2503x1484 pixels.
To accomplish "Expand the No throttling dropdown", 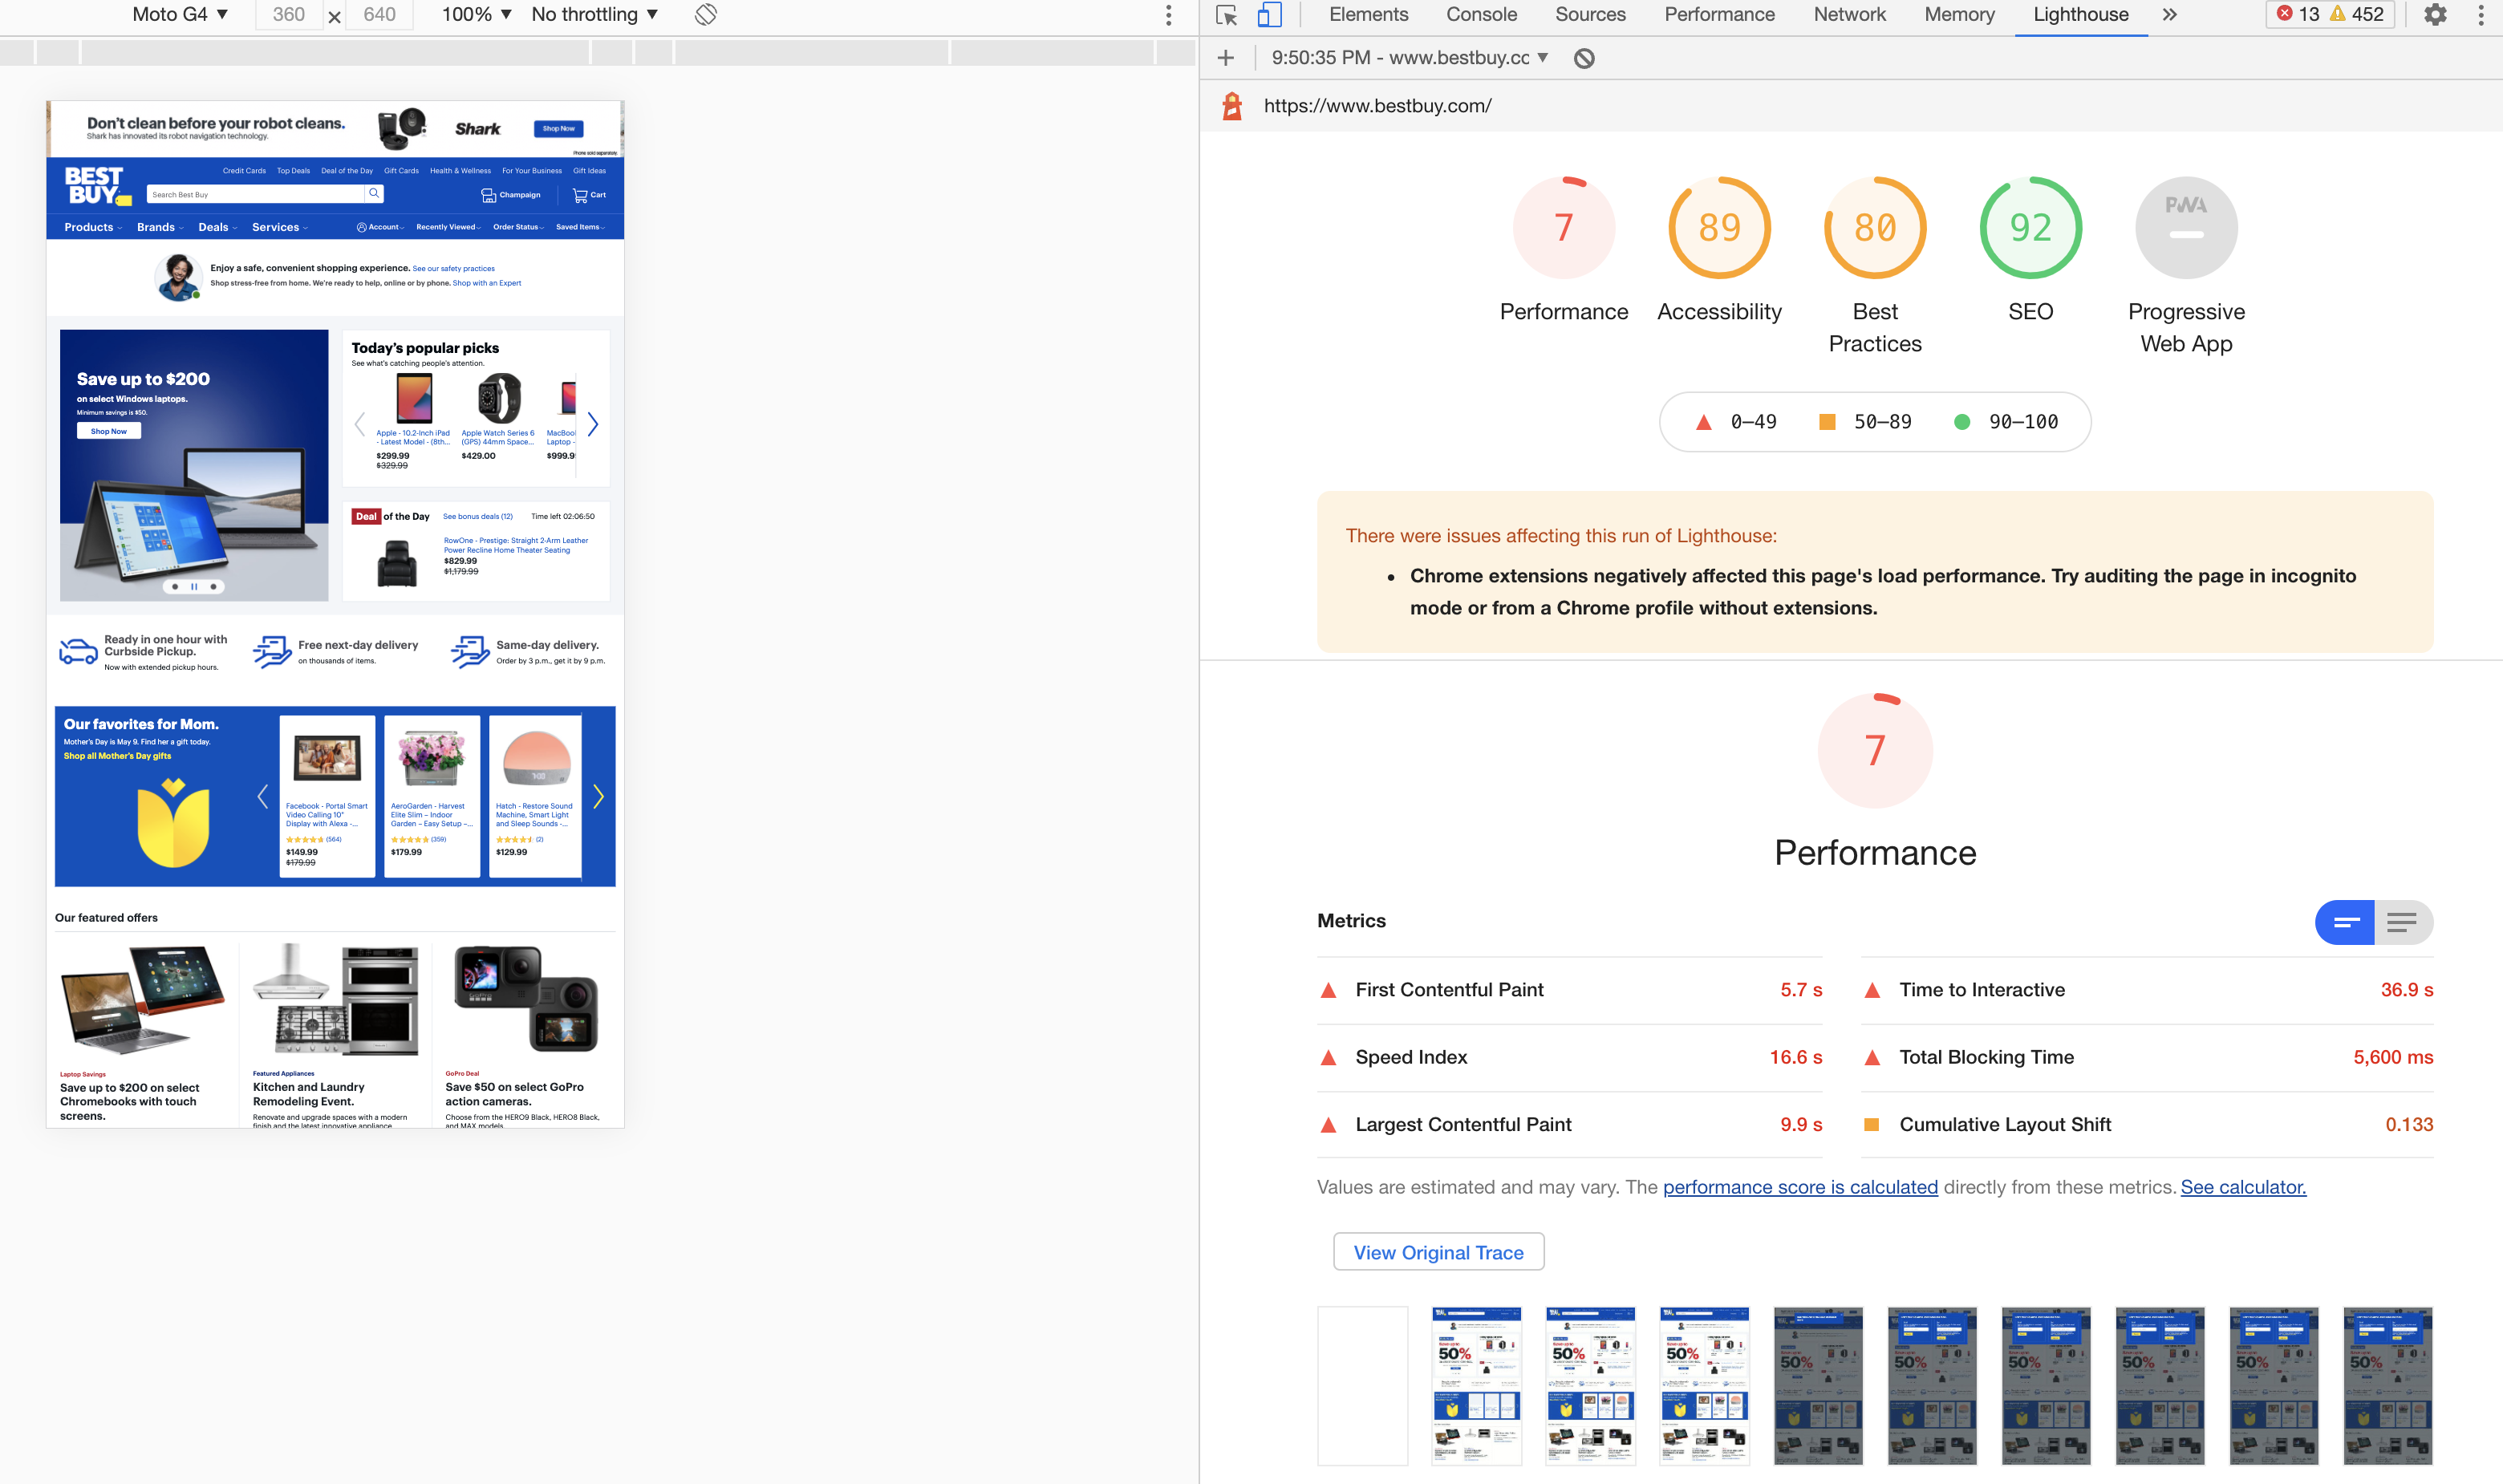I will tap(594, 15).
